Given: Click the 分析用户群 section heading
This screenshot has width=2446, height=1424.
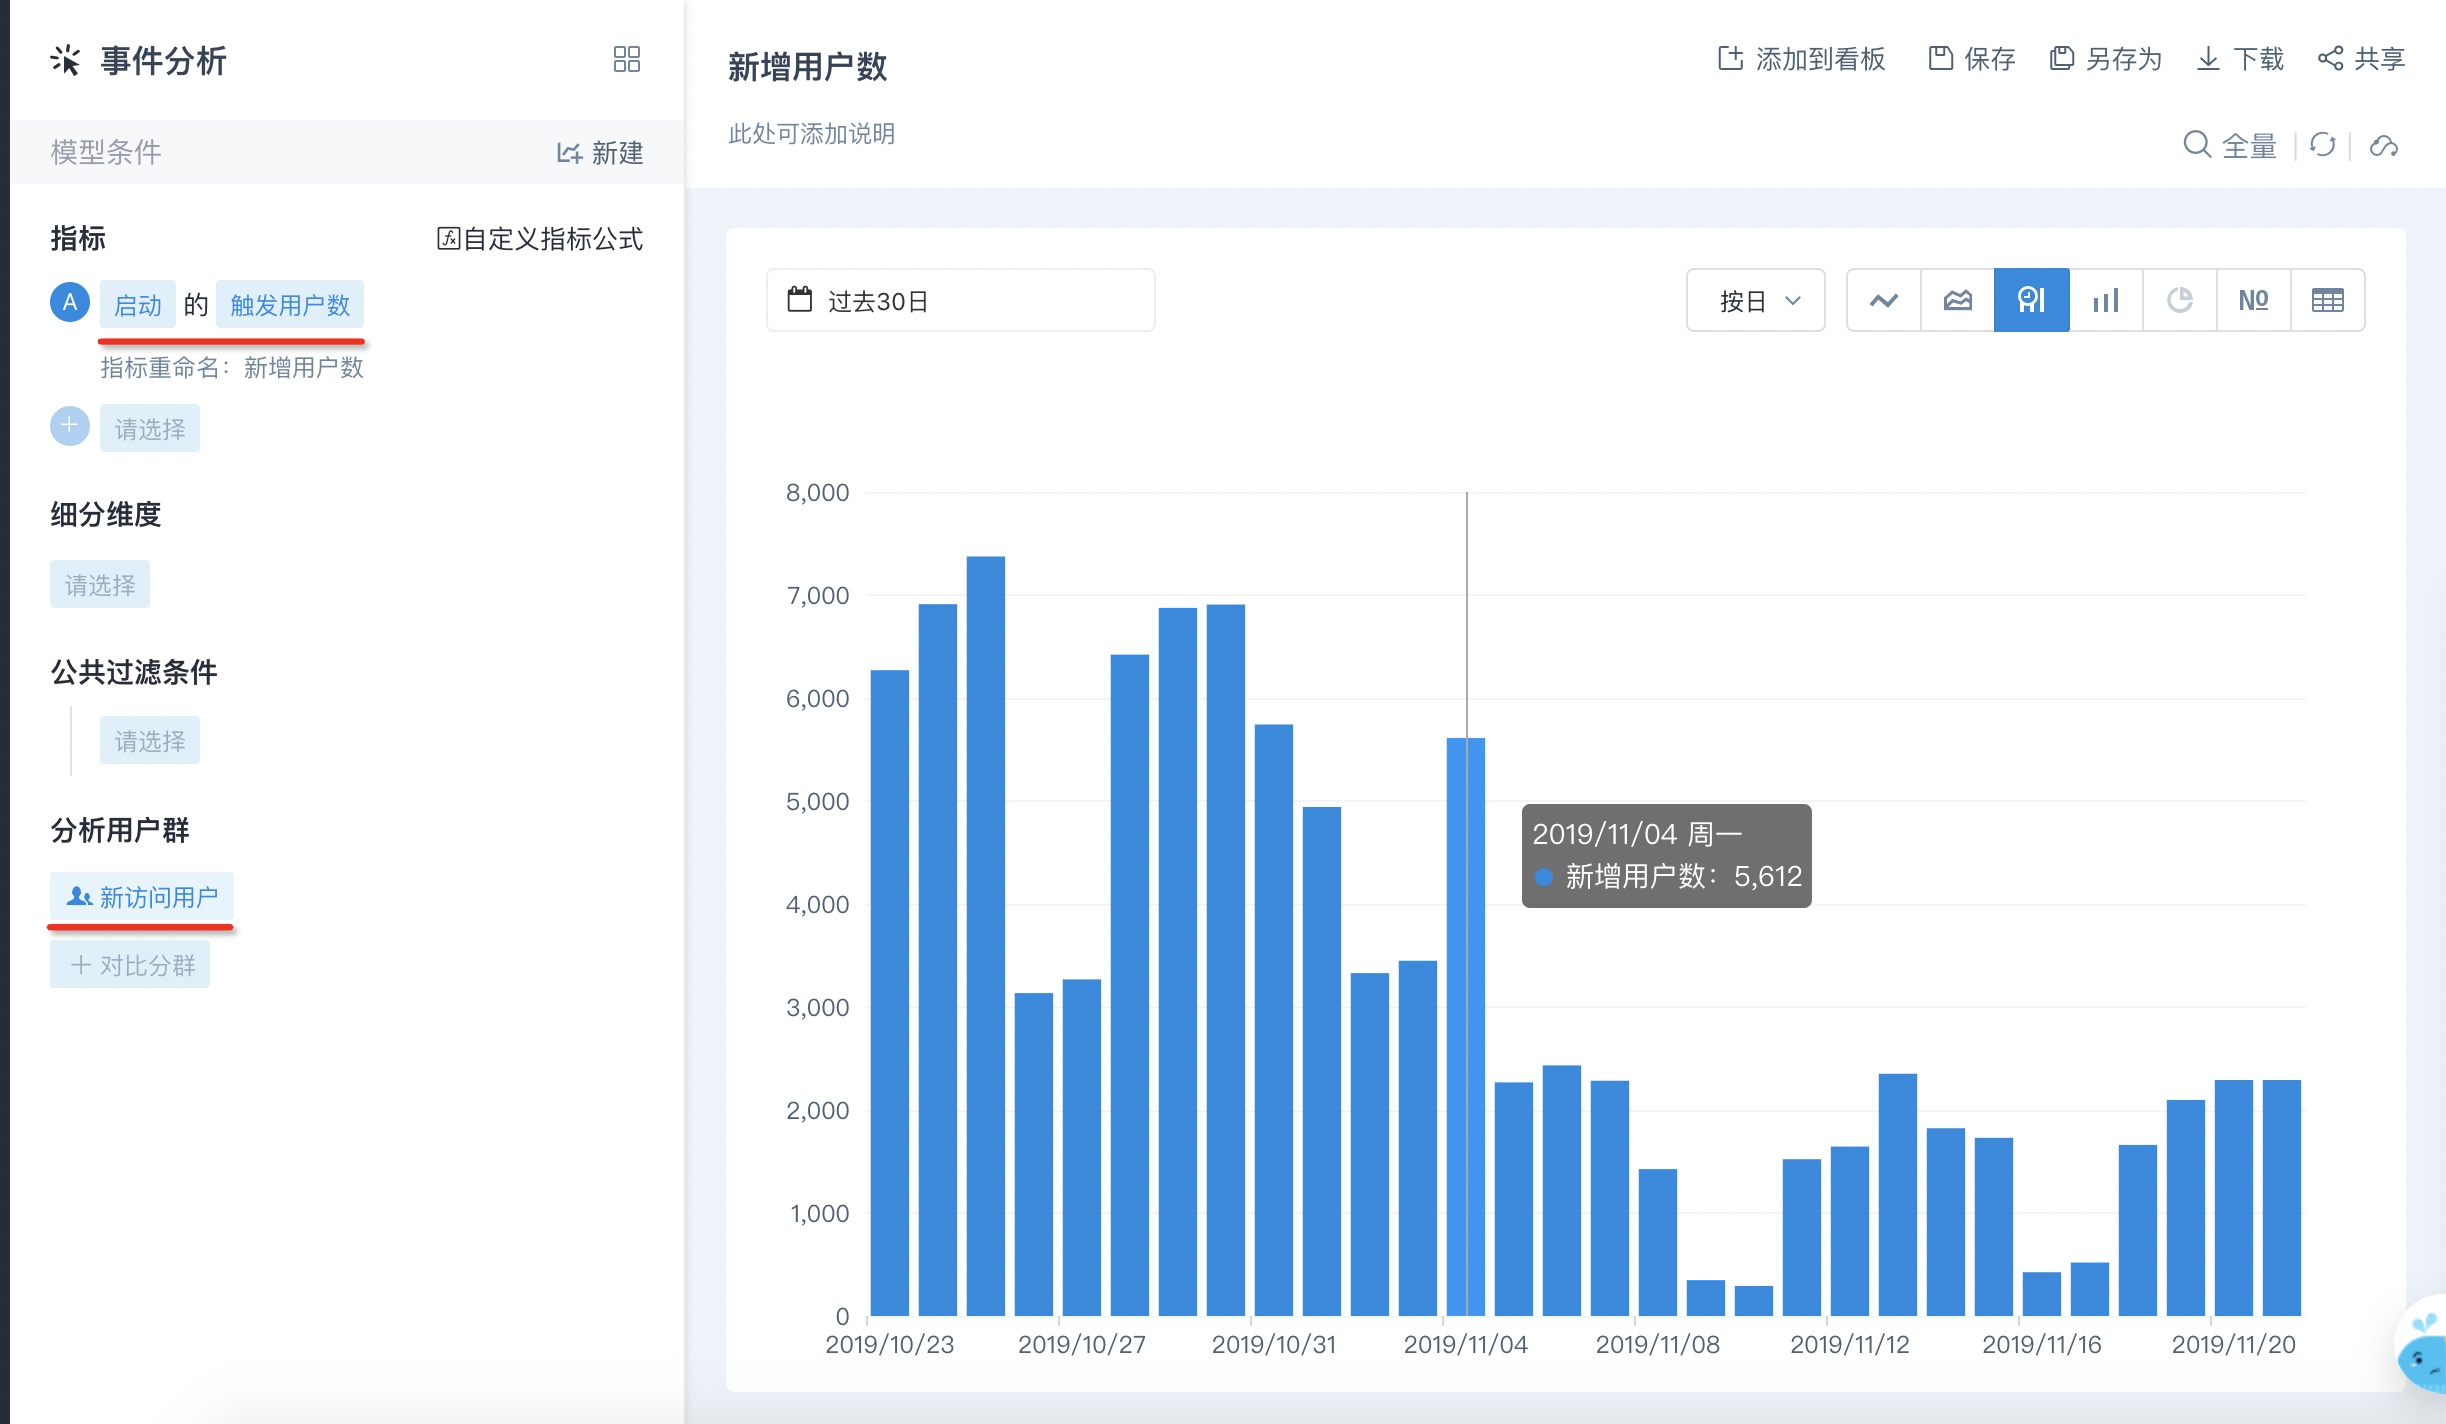Looking at the screenshot, I should (x=120, y=830).
